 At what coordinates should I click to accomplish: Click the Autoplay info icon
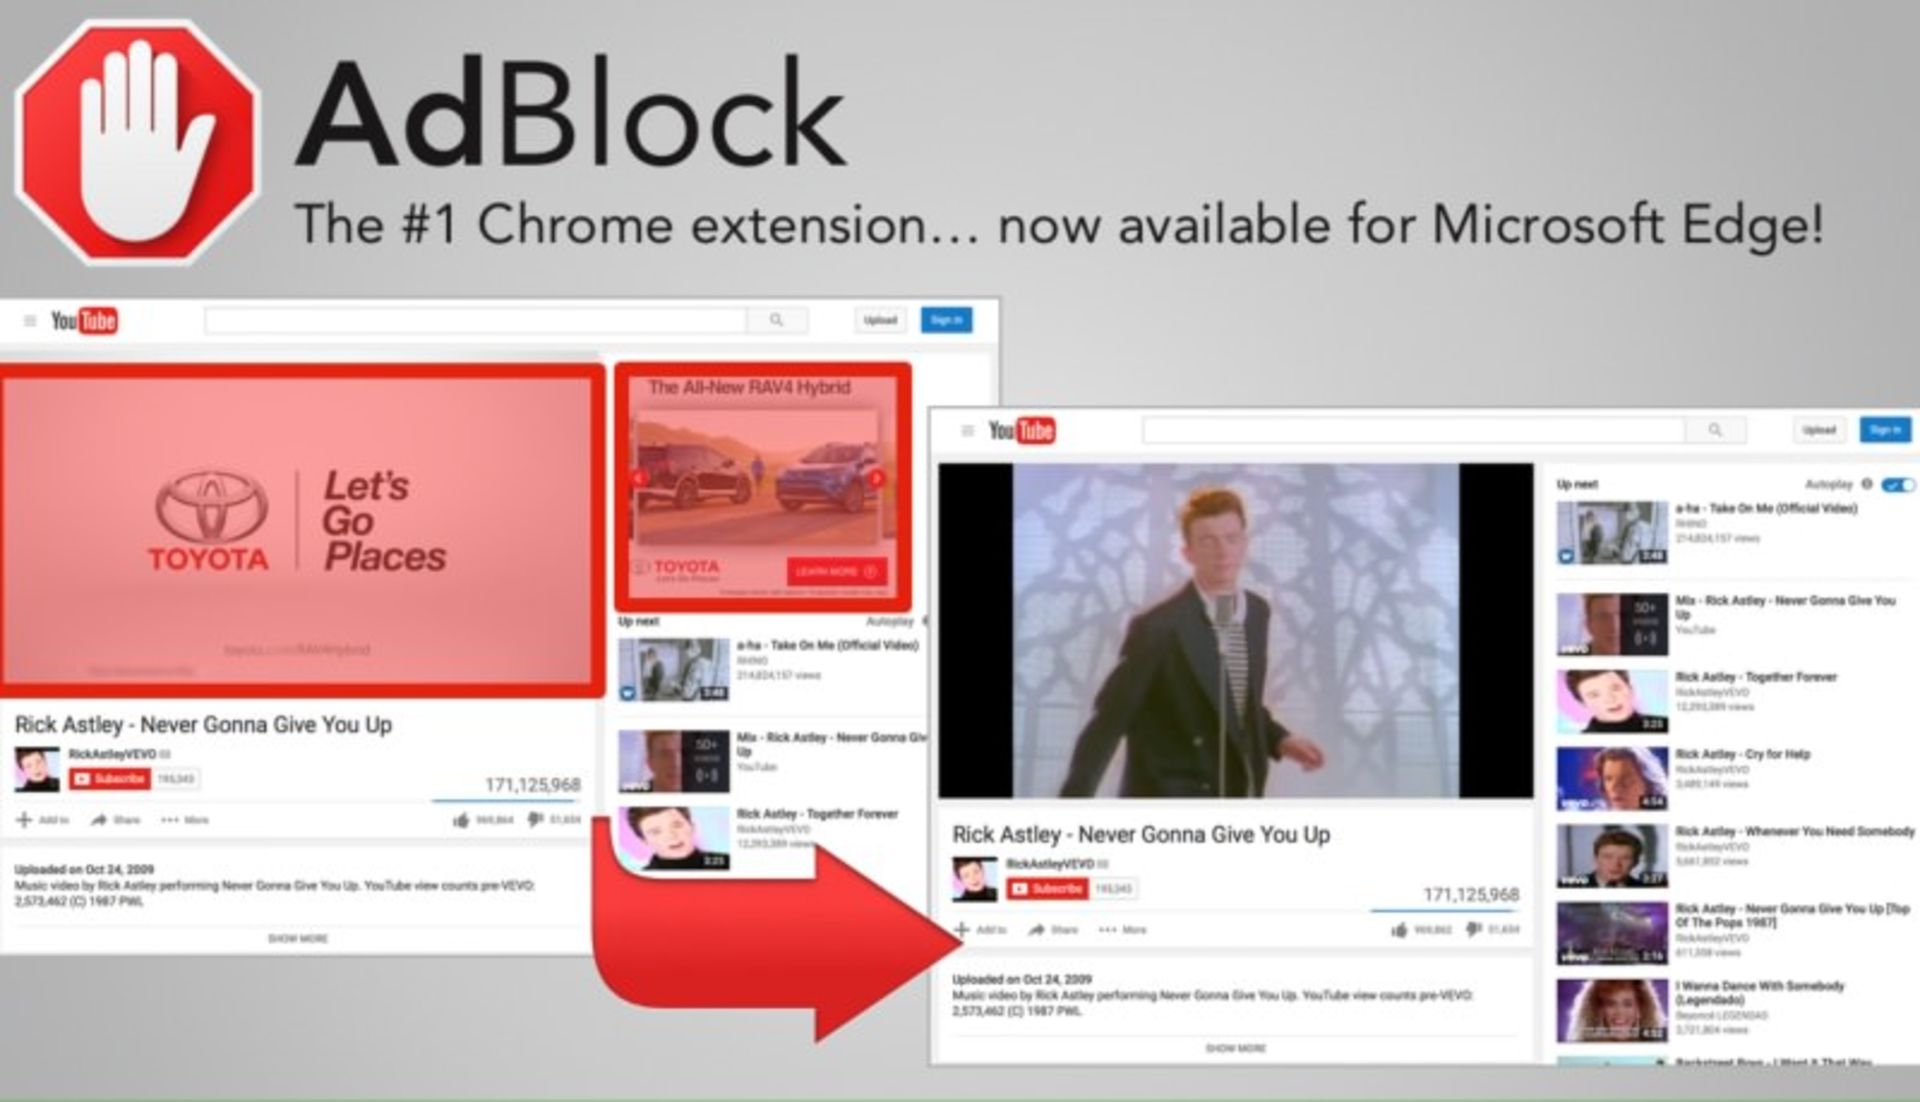click(x=1864, y=483)
